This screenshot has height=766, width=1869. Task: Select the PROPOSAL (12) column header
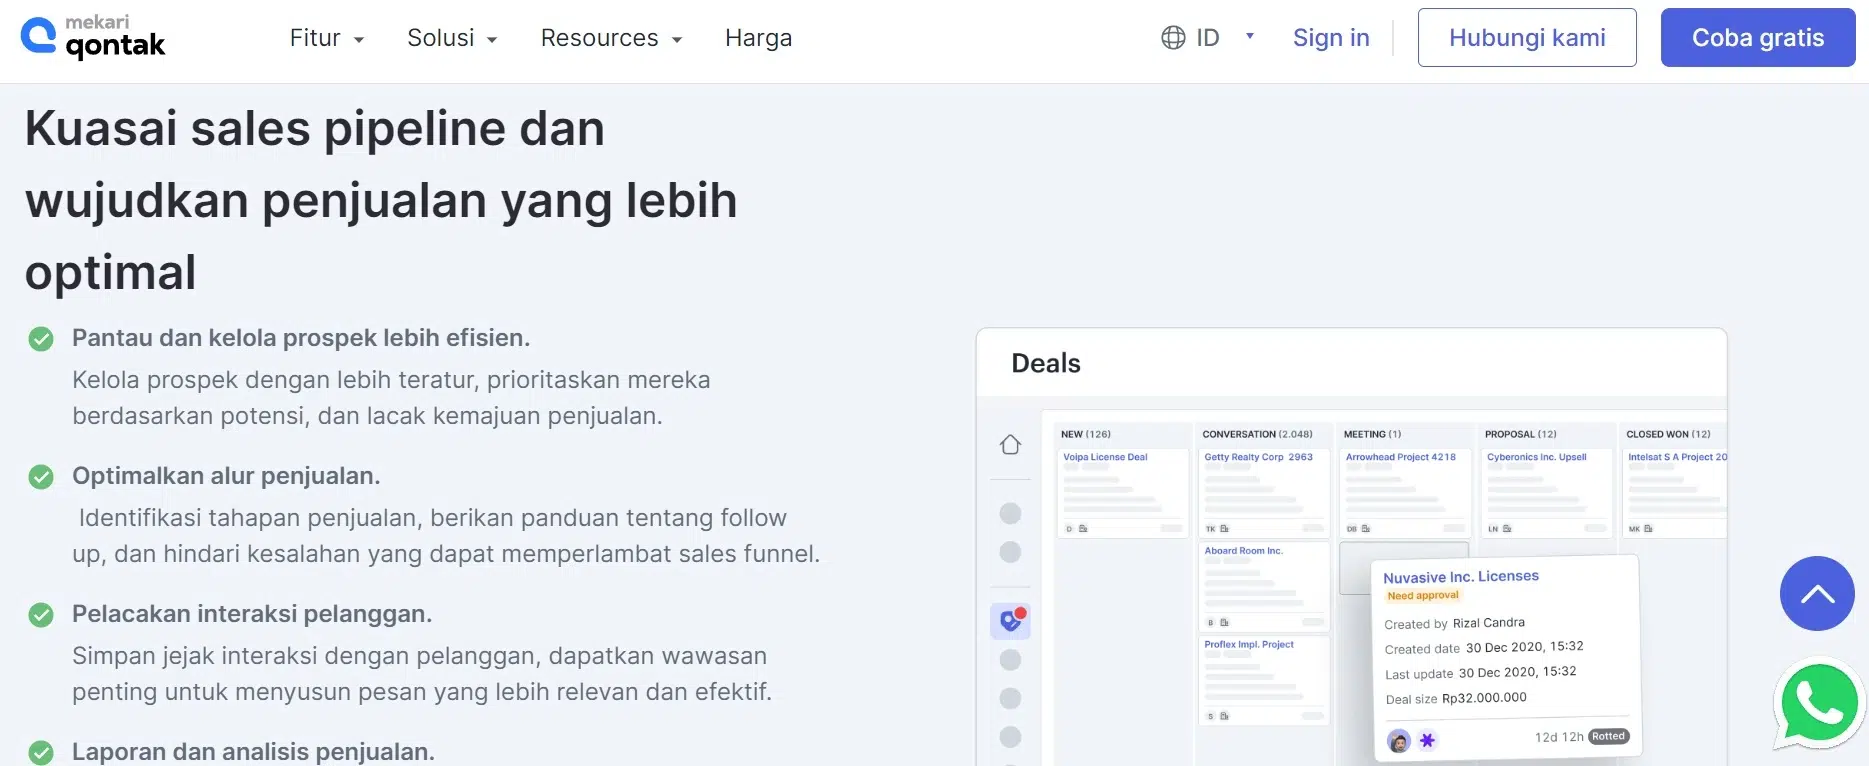click(1520, 434)
